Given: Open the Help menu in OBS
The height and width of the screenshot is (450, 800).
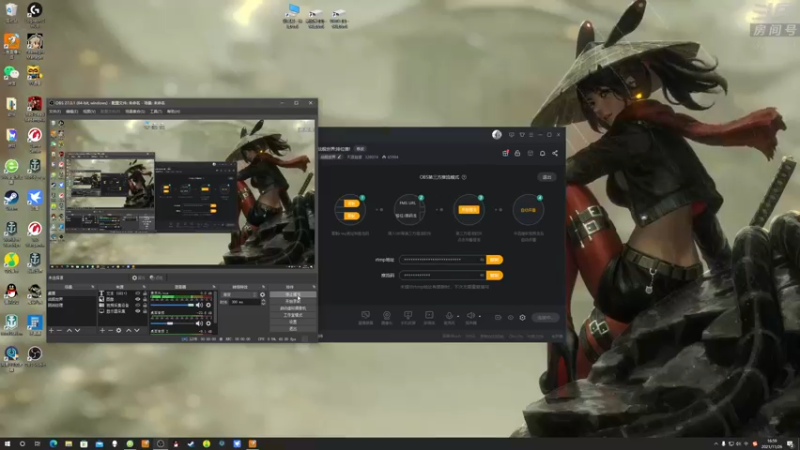Looking at the screenshot, I should (x=173, y=111).
